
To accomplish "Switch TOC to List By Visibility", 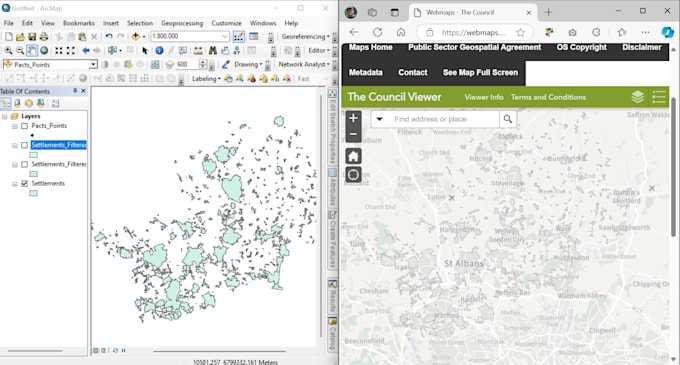I will [x=29, y=103].
